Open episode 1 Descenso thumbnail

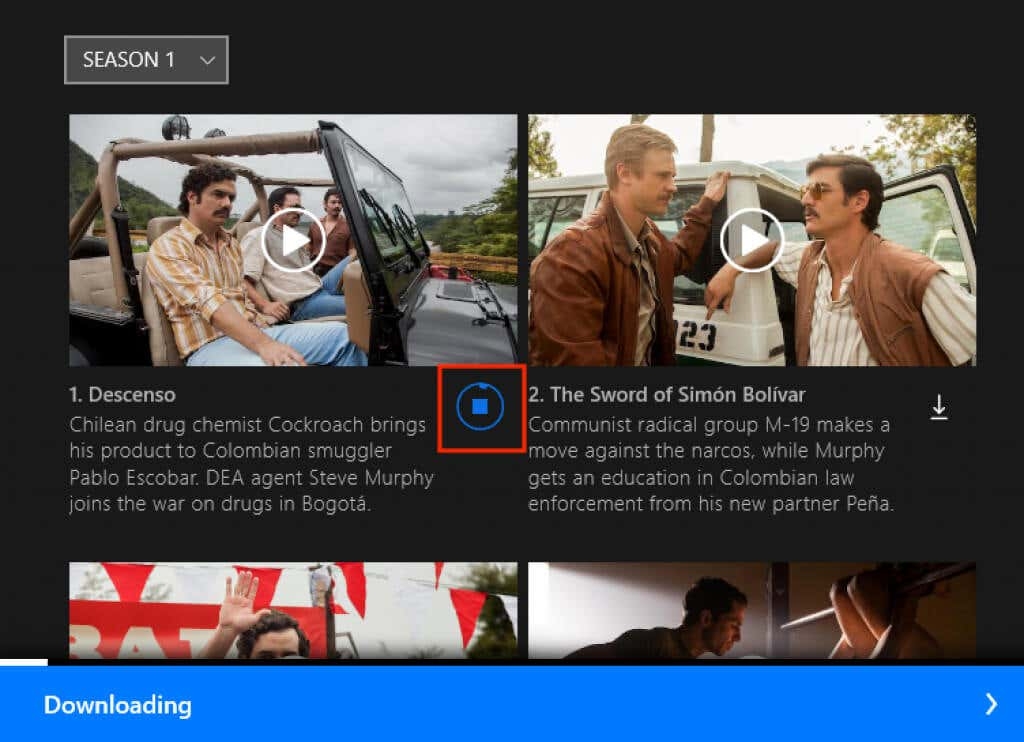coord(292,240)
